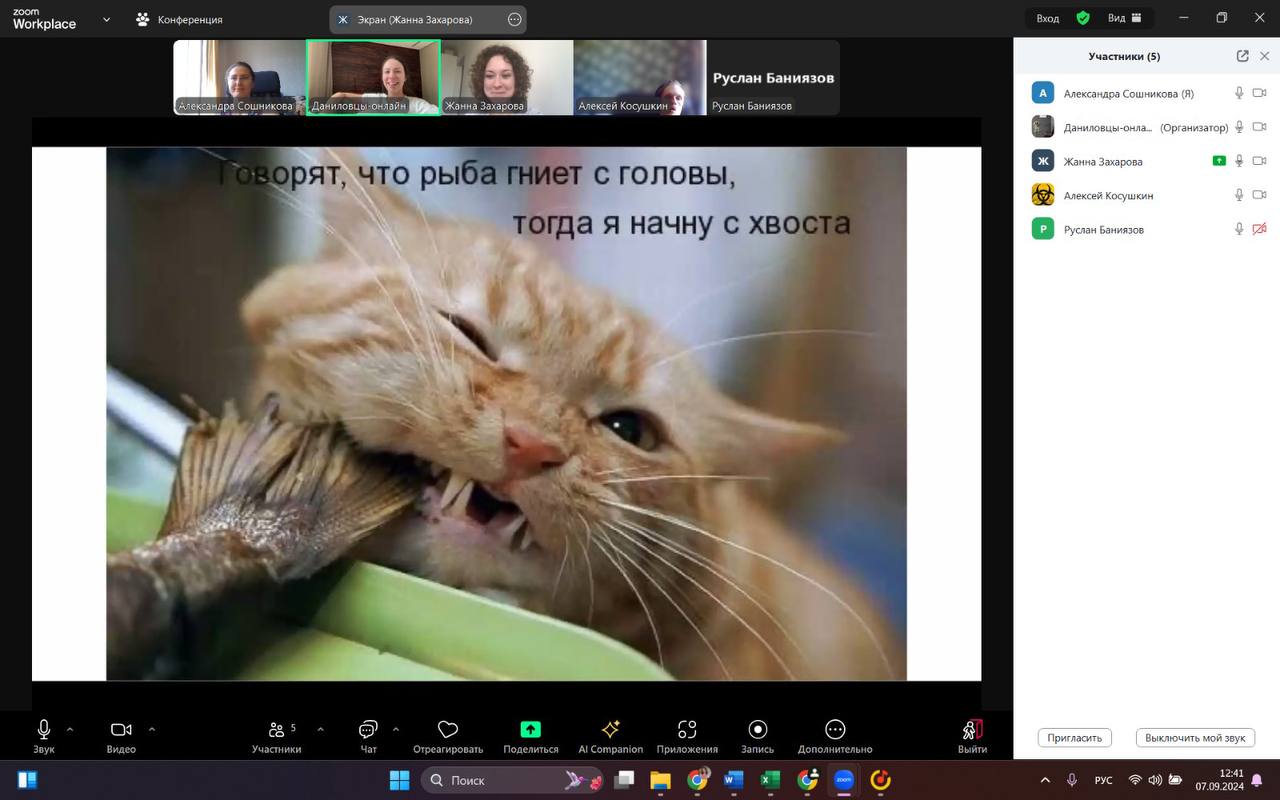Click blue 'A' avatar of Александра Сошникова

(1043, 93)
